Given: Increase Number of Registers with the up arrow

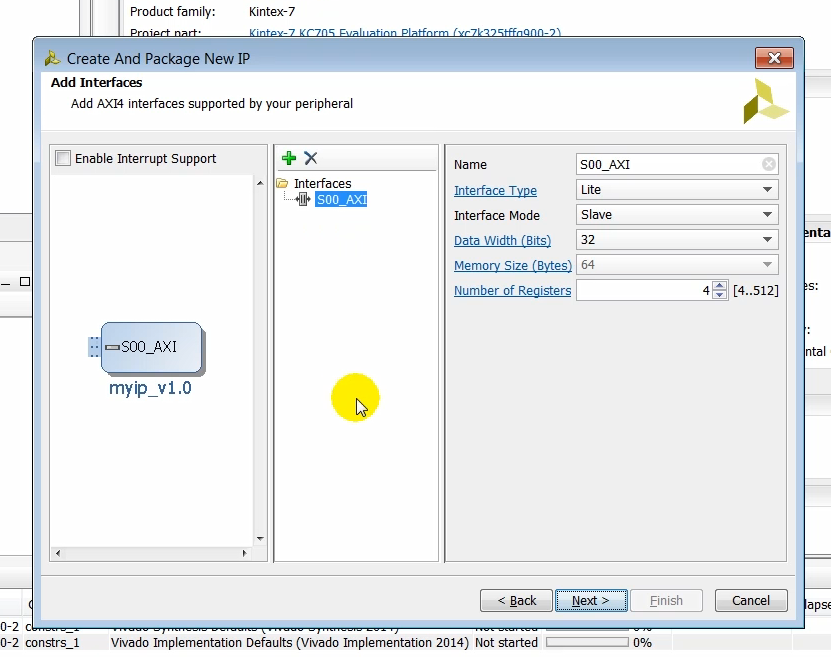Looking at the screenshot, I should (x=717, y=285).
